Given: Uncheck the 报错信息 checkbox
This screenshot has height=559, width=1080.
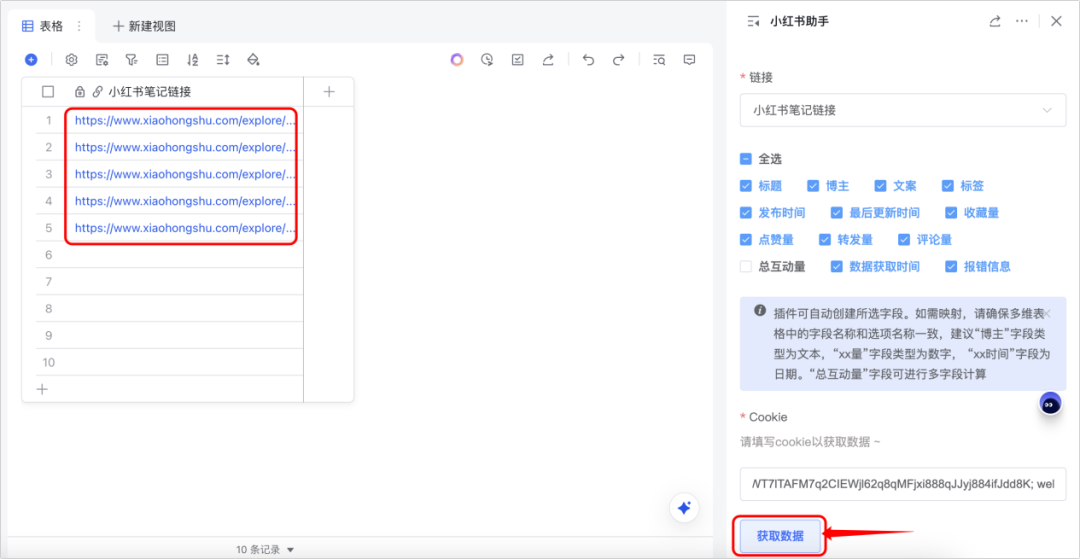Looking at the screenshot, I should [951, 266].
